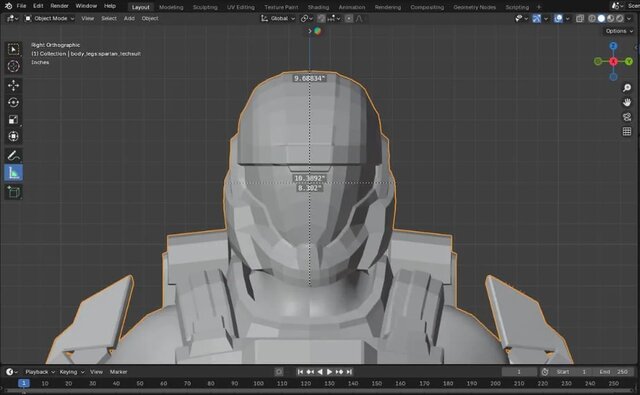This screenshot has height=395, width=640.
Task: Select the Measure ruler tool
Action: pos(13,173)
